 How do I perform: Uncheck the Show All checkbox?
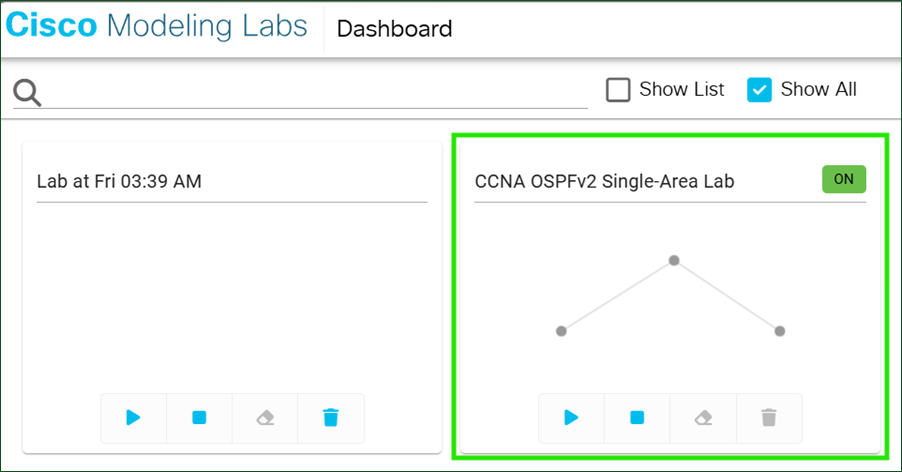point(760,90)
